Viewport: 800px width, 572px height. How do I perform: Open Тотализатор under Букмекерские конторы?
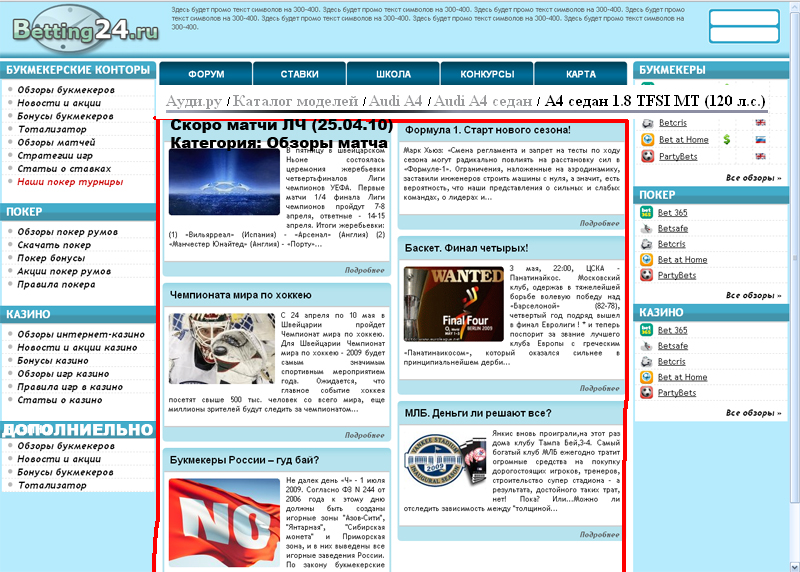click(52, 129)
